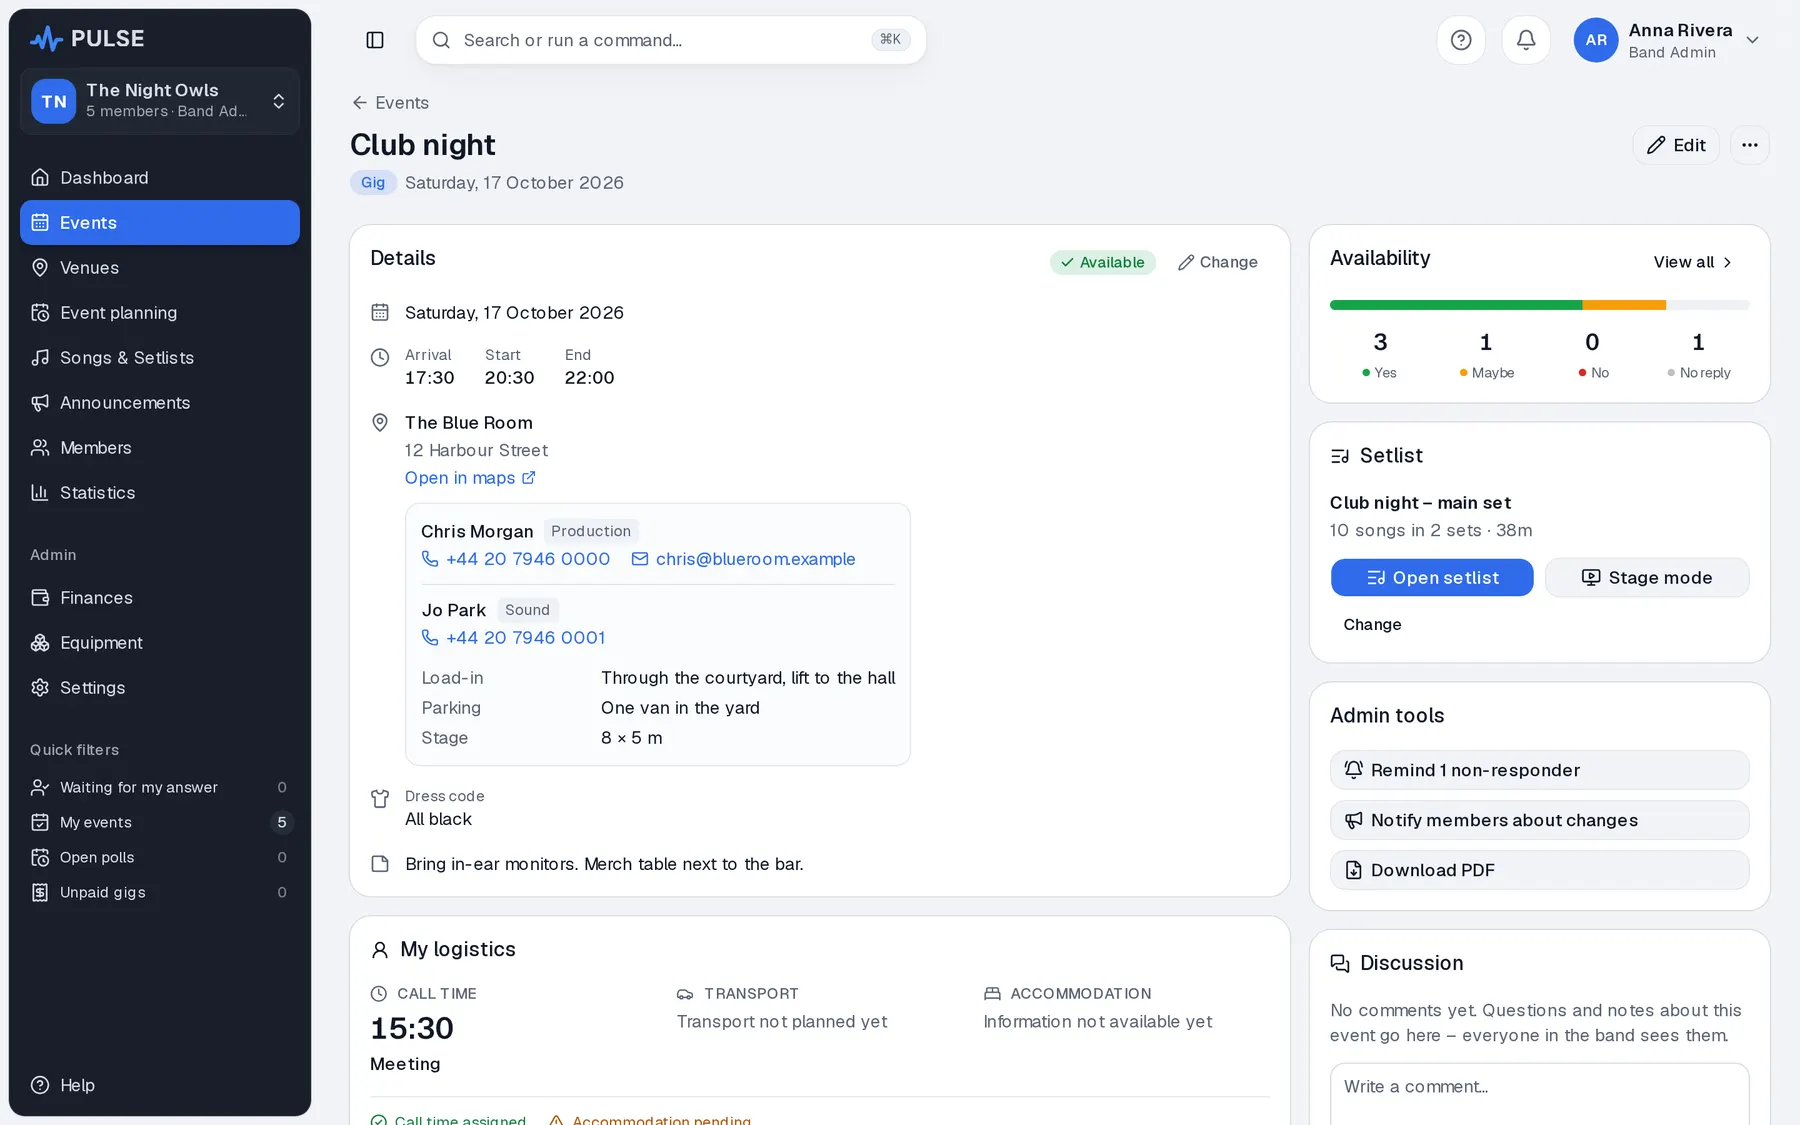Open notifications bell icon
The height and width of the screenshot is (1125, 1800).
click(x=1526, y=40)
